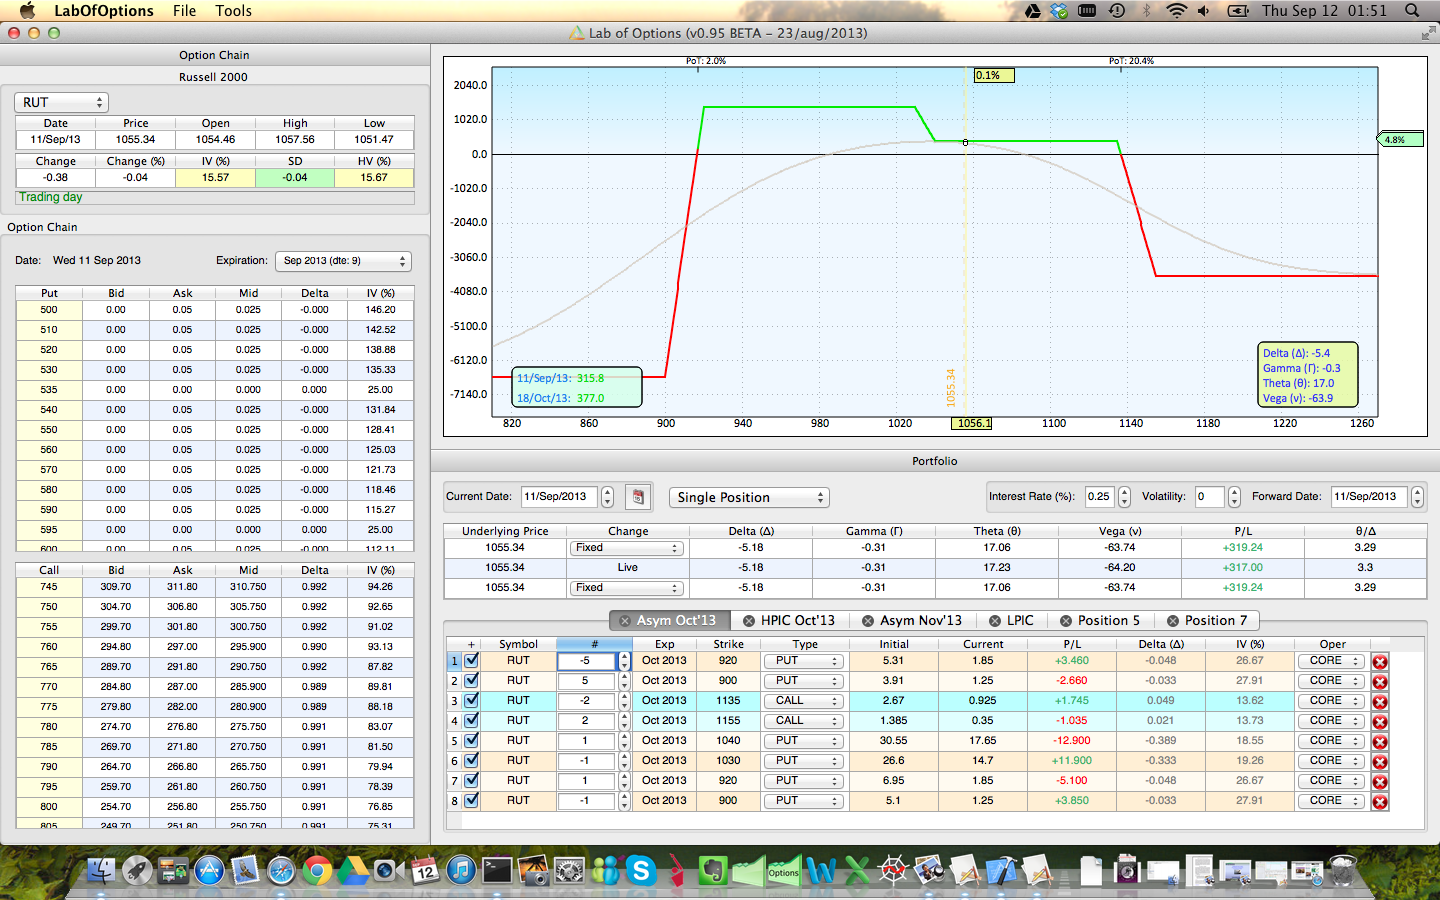1440x900 pixels.
Task: Open the Tools menu
Action: 233,11
